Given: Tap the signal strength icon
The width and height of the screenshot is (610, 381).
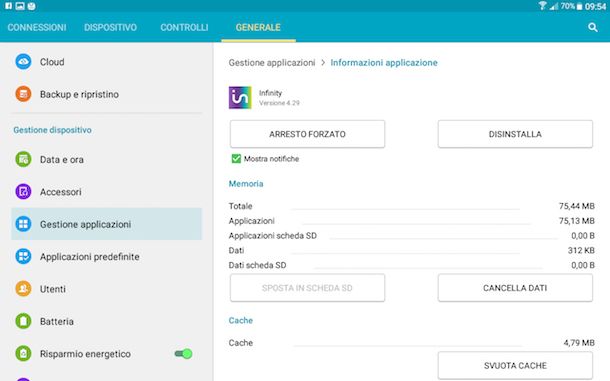Looking at the screenshot, I should point(554,6).
